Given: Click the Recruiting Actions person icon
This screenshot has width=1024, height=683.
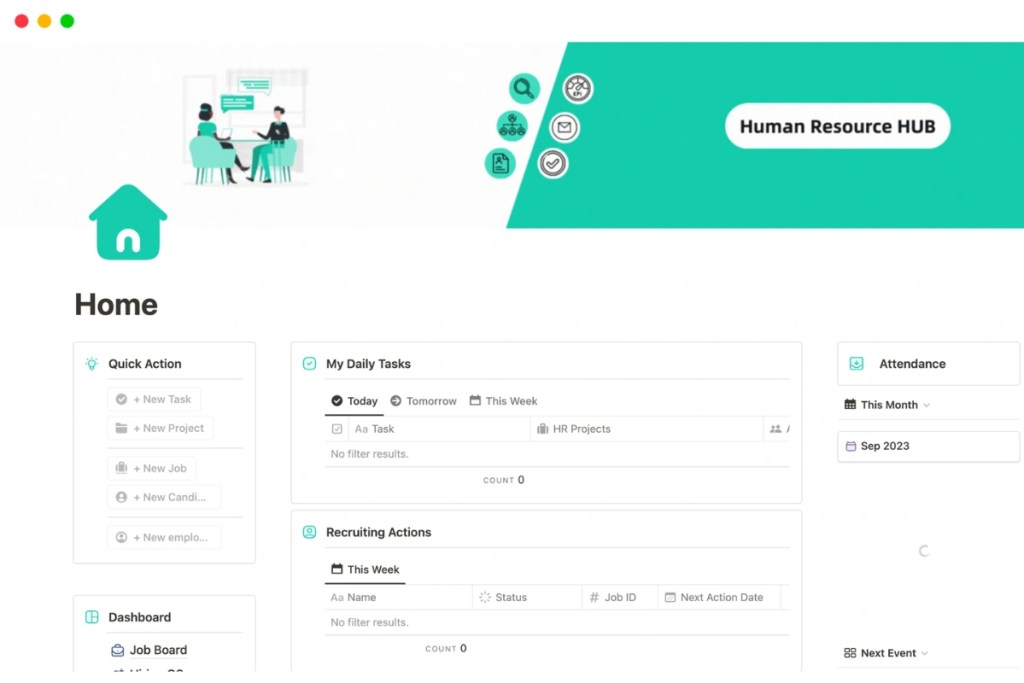Looking at the screenshot, I should (310, 532).
